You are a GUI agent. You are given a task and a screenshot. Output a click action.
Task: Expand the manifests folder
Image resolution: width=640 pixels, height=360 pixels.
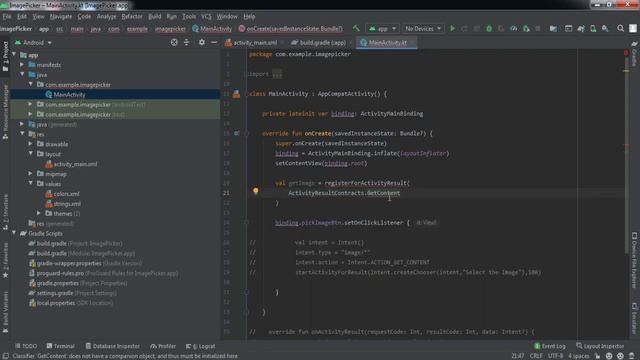pyautogui.click(x=22, y=64)
